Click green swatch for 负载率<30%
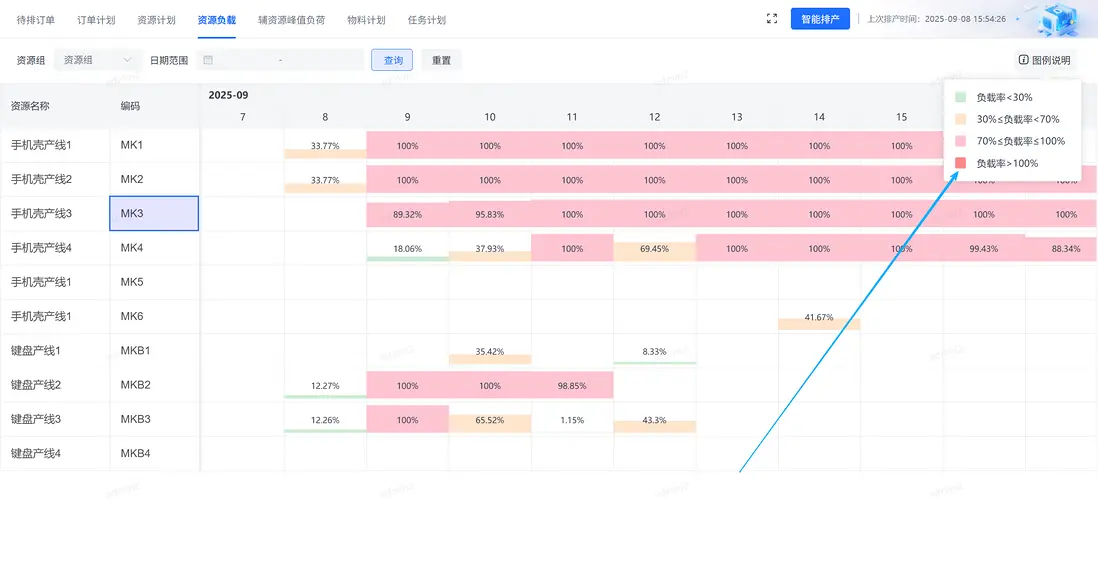 (960, 97)
